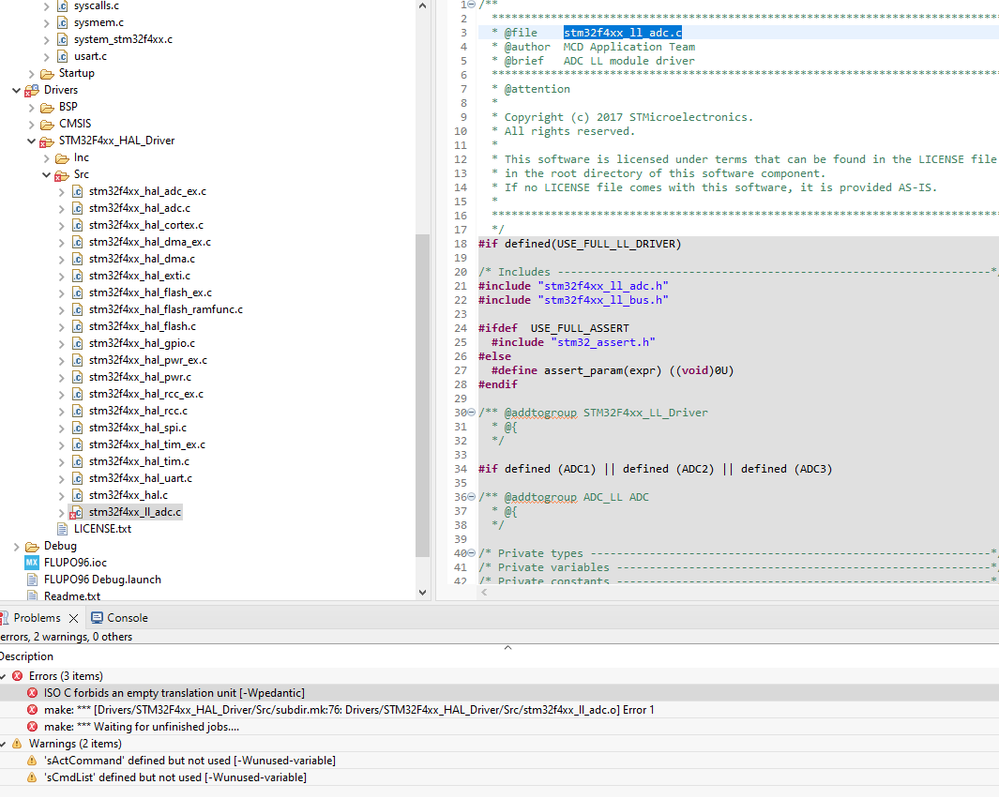Click the Src folder icon
This screenshot has width=999, height=797.
62,175
